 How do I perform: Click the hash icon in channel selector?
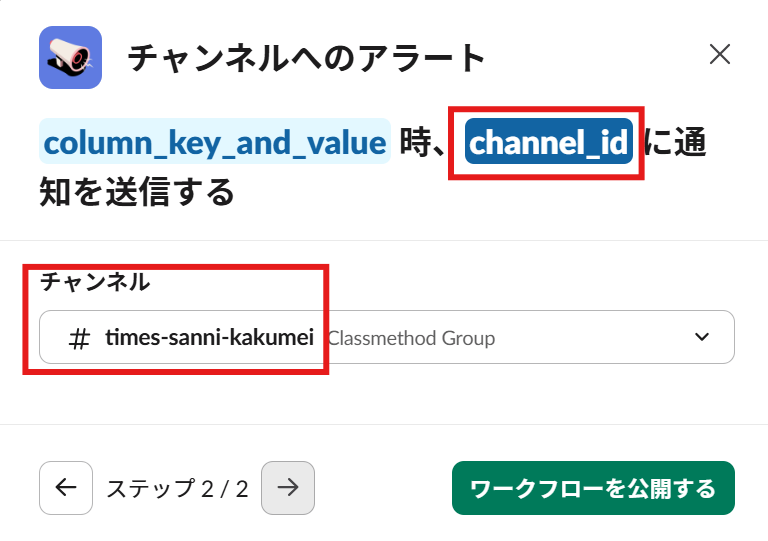79,338
